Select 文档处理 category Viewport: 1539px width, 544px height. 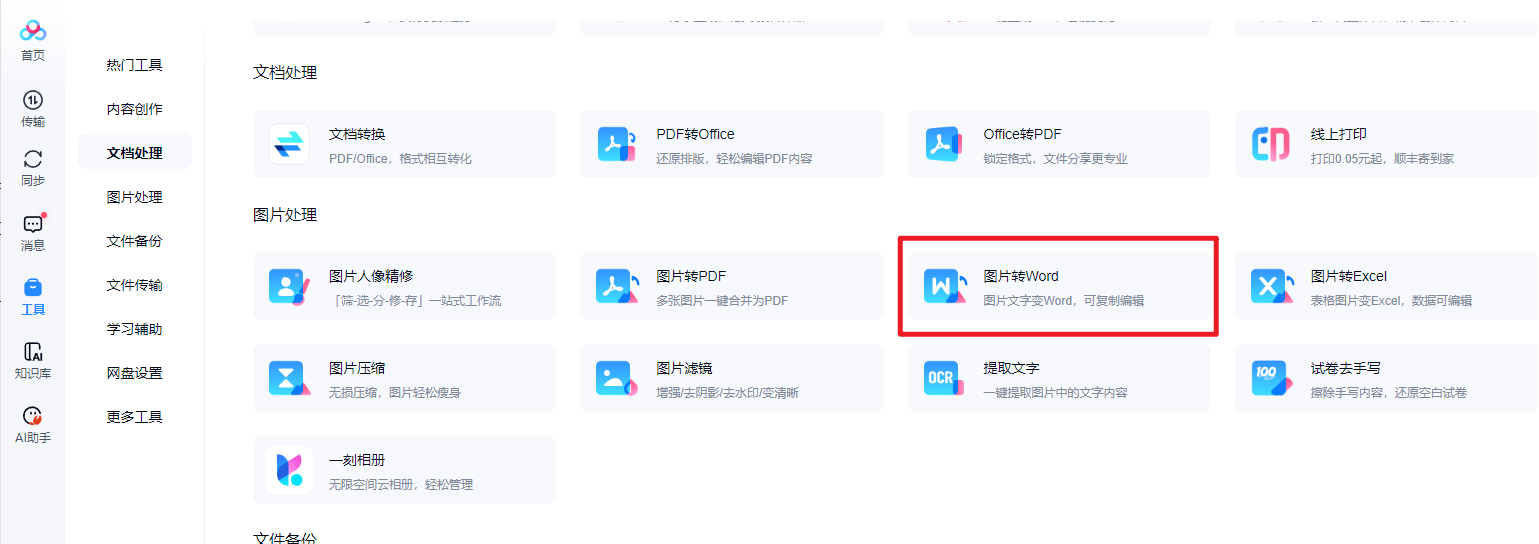click(134, 153)
